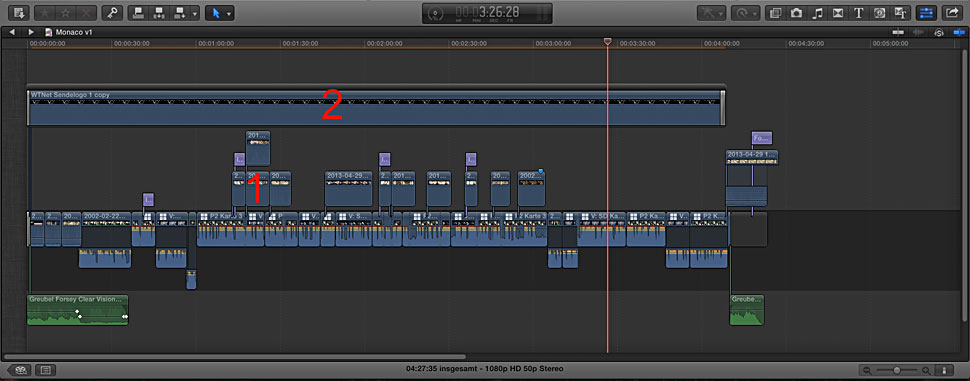Toggle skimming in the timeline
970x381 pixels.
click(x=898, y=32)
